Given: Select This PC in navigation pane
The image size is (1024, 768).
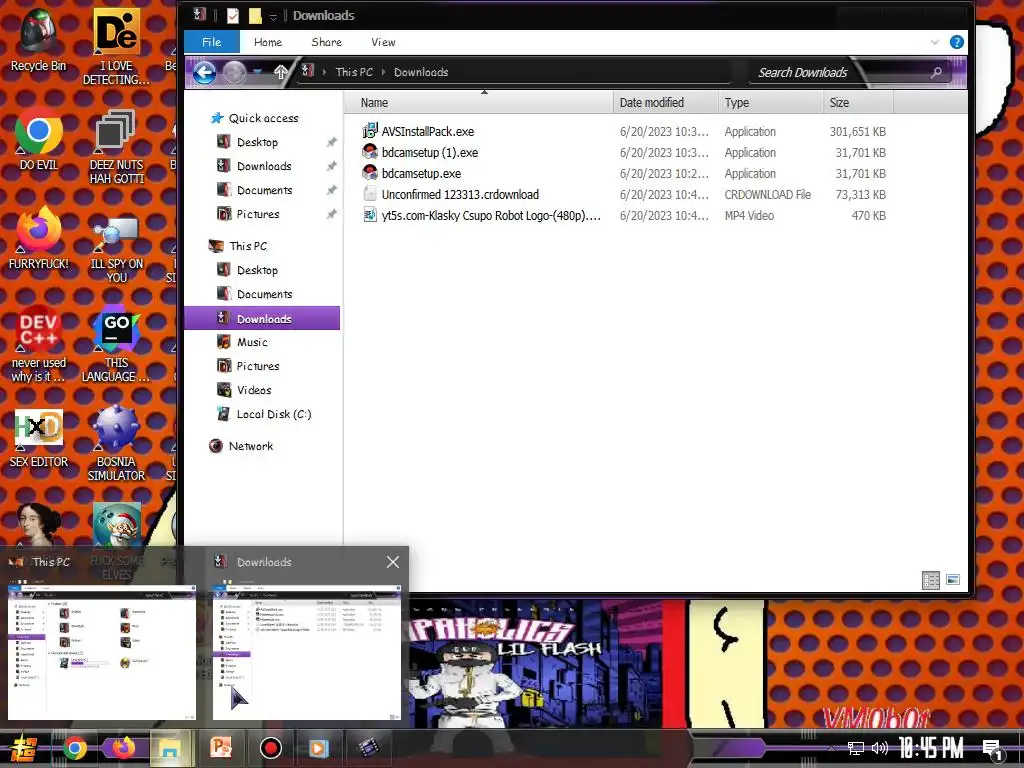Looking at the screenshot, I should (248, 246).
